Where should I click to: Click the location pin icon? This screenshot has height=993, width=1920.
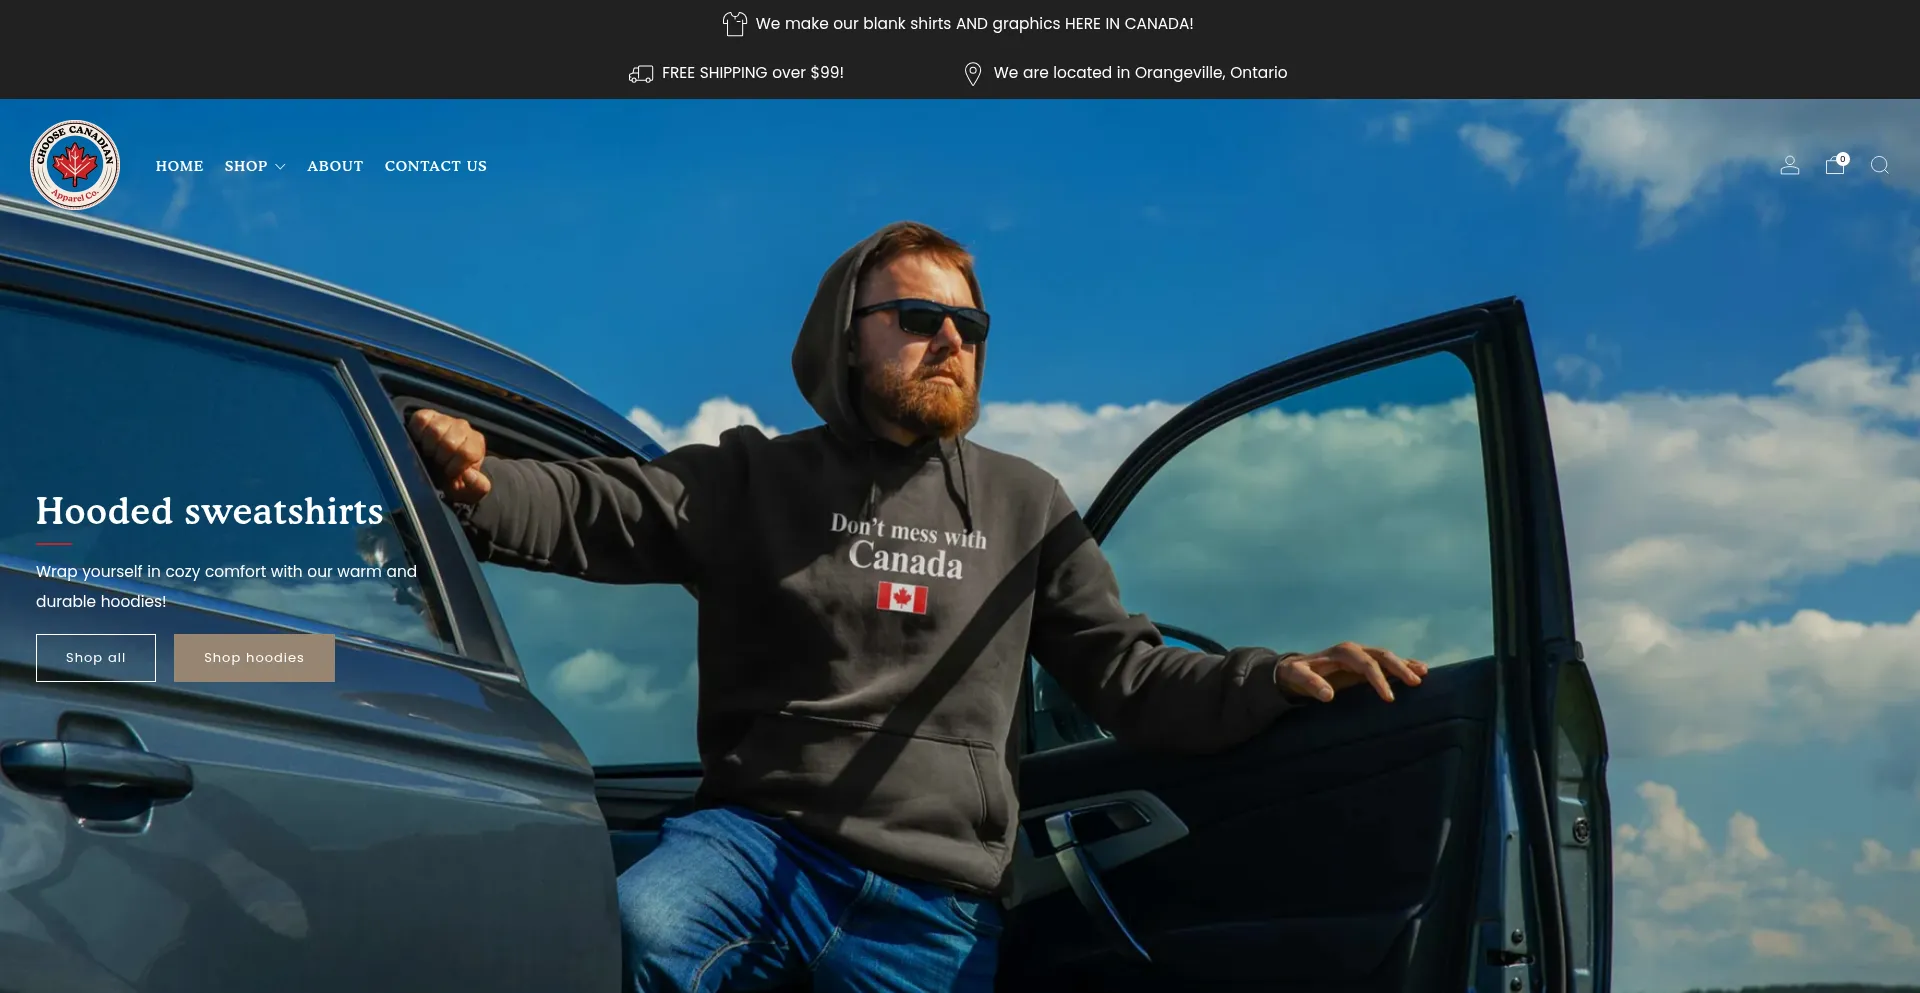[x=972, y=74]
